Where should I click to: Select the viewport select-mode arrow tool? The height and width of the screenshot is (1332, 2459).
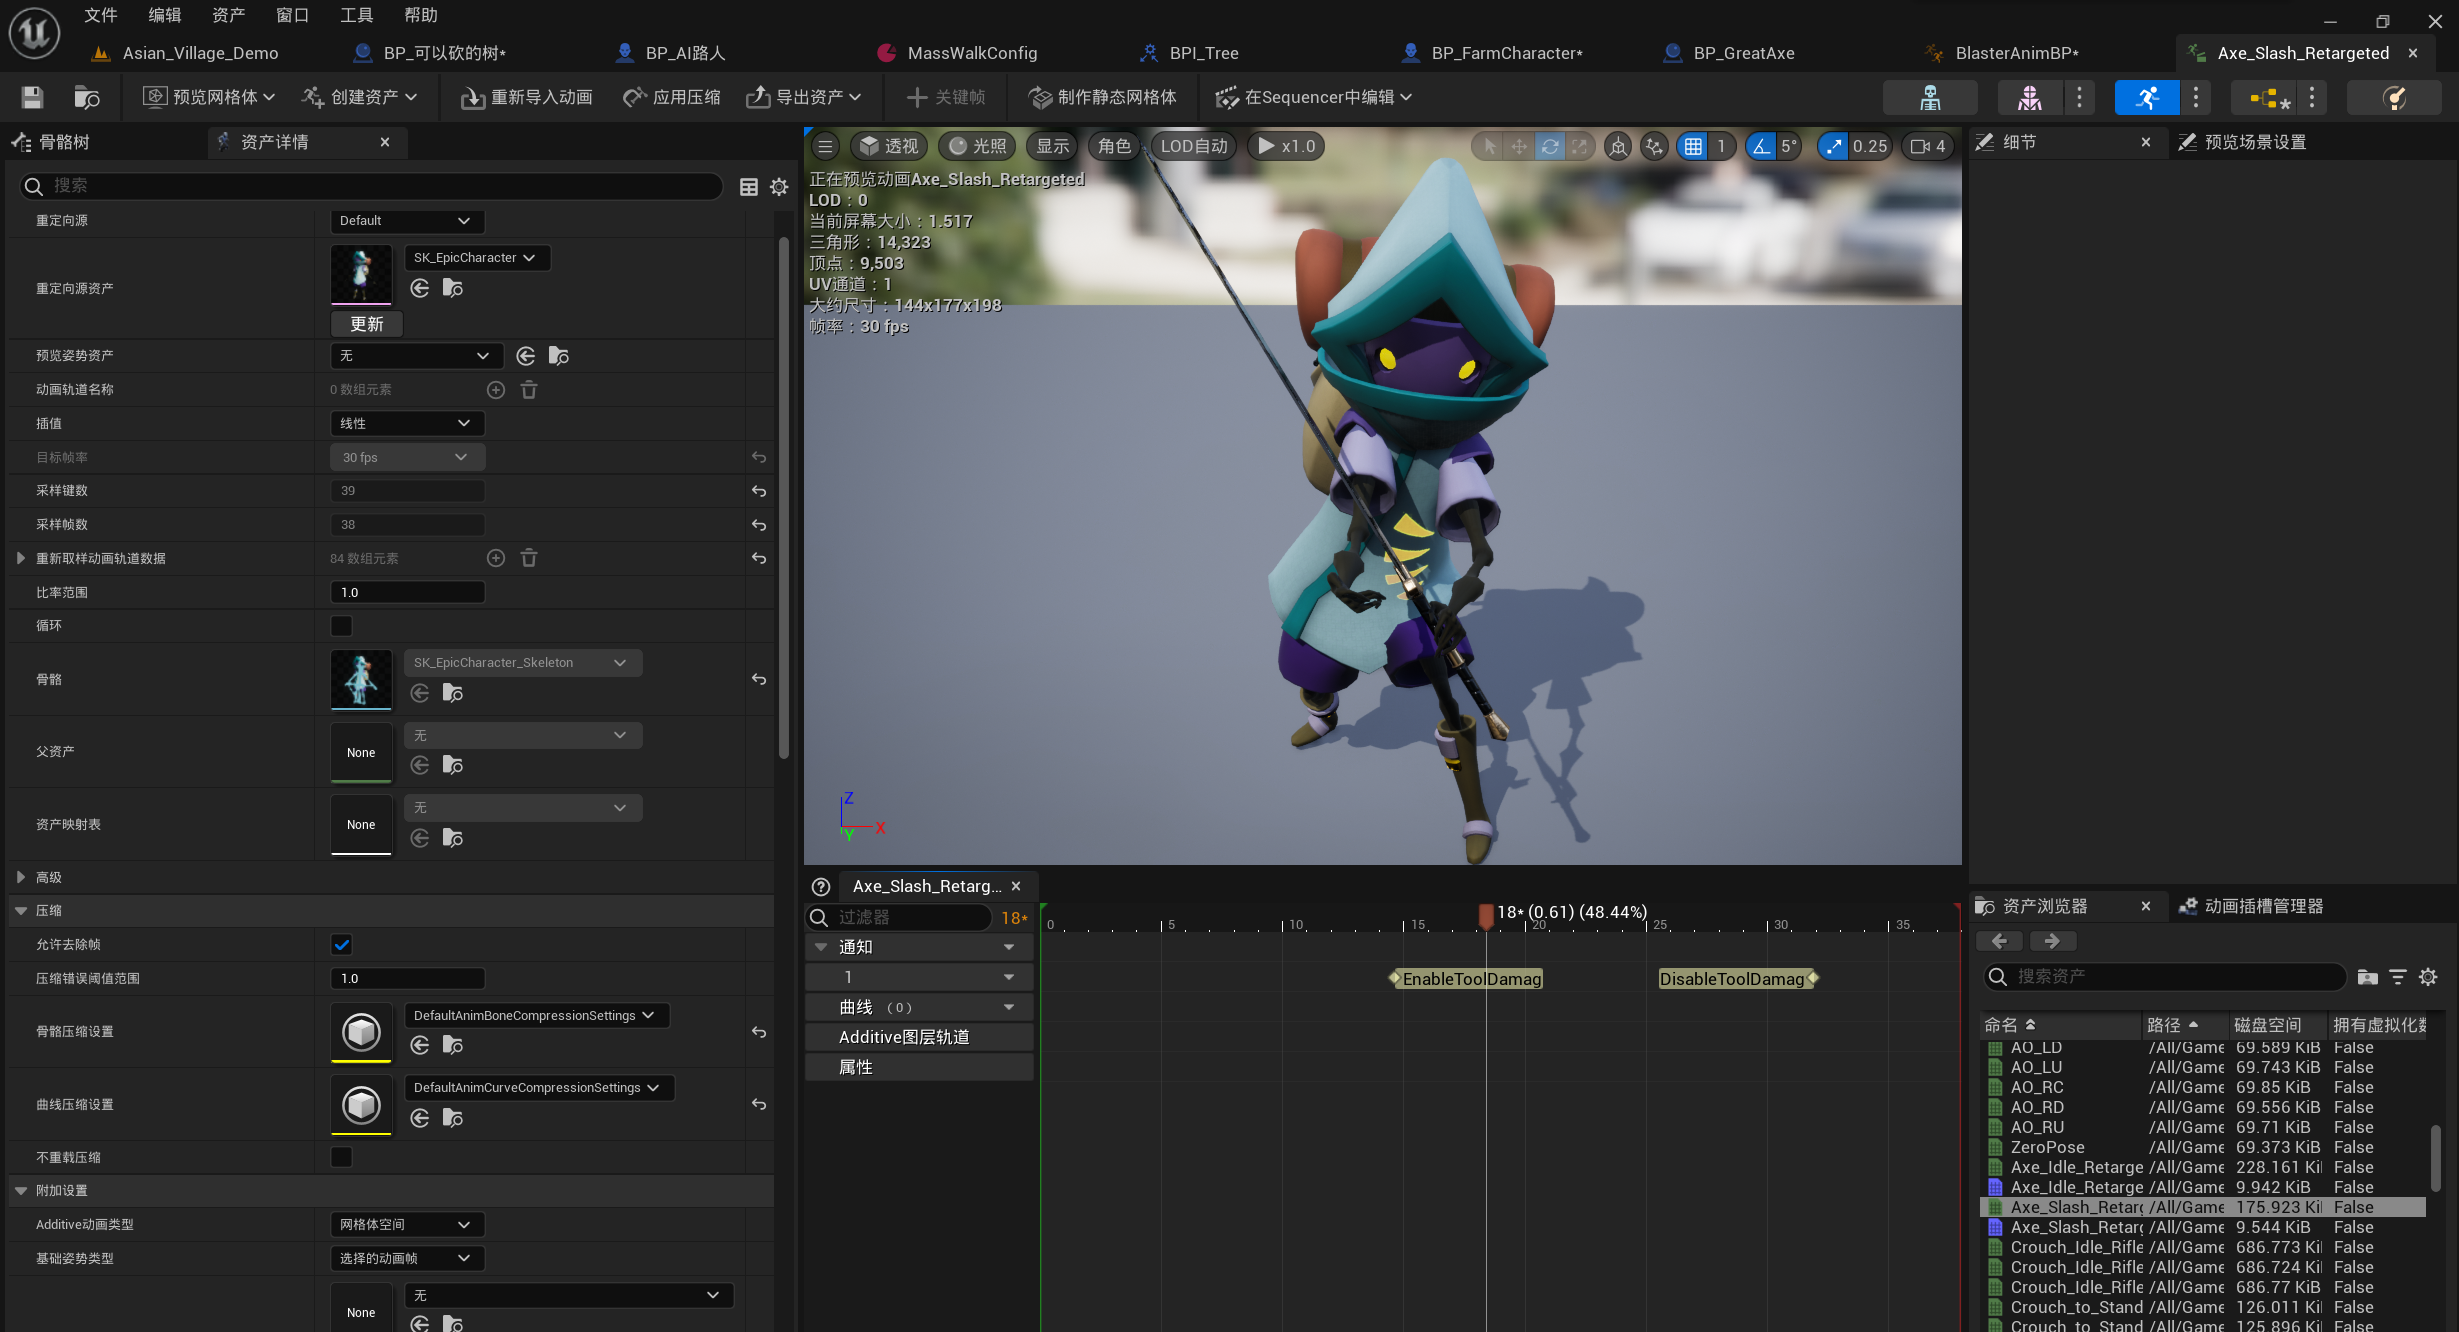tap(1490, 146)
